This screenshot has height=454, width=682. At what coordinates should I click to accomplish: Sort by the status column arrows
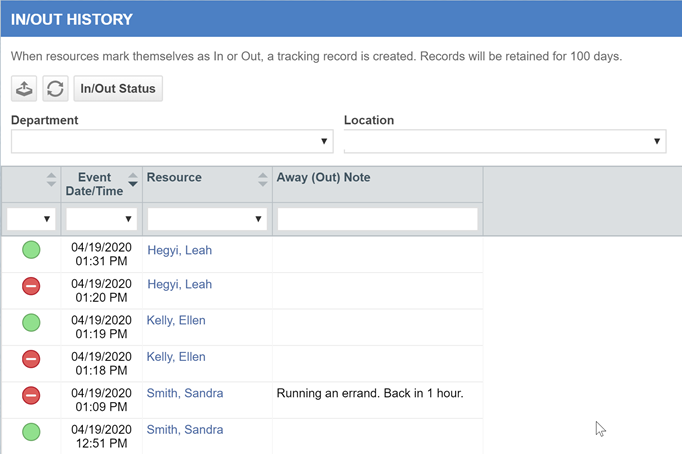[x=51, y=180]
